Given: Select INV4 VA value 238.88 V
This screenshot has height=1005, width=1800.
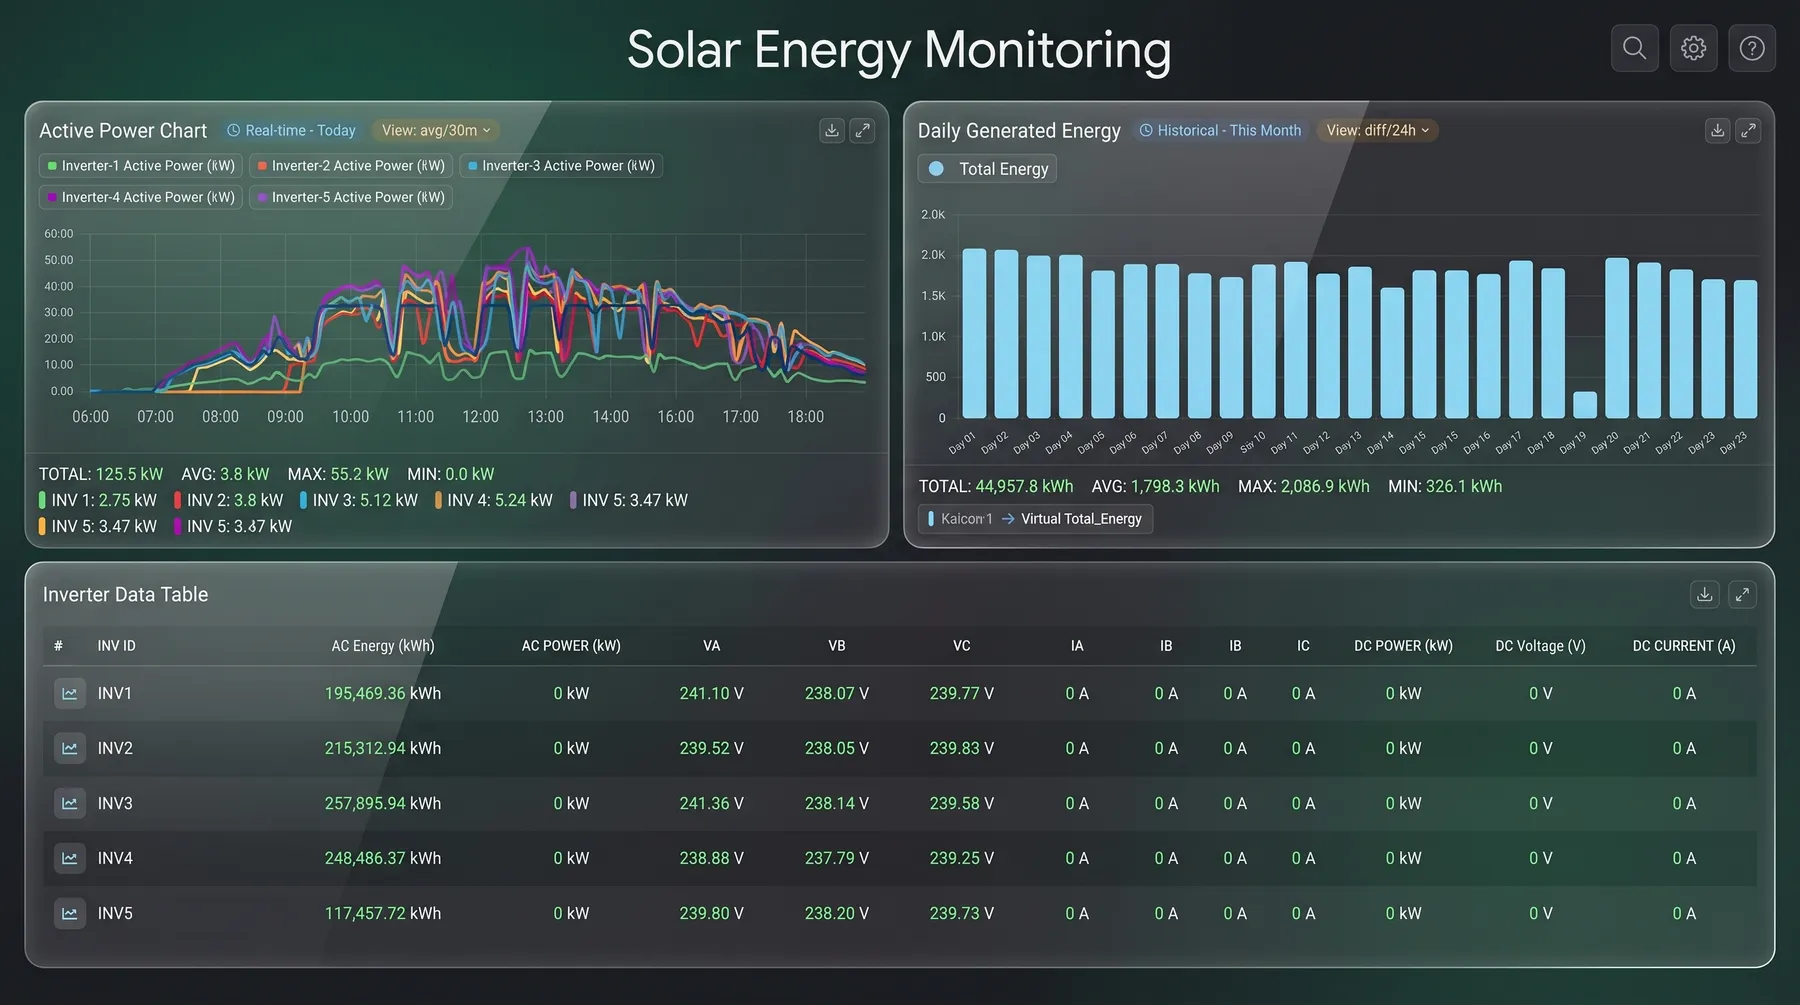Looking at the screenshot, I should [711, 859].
